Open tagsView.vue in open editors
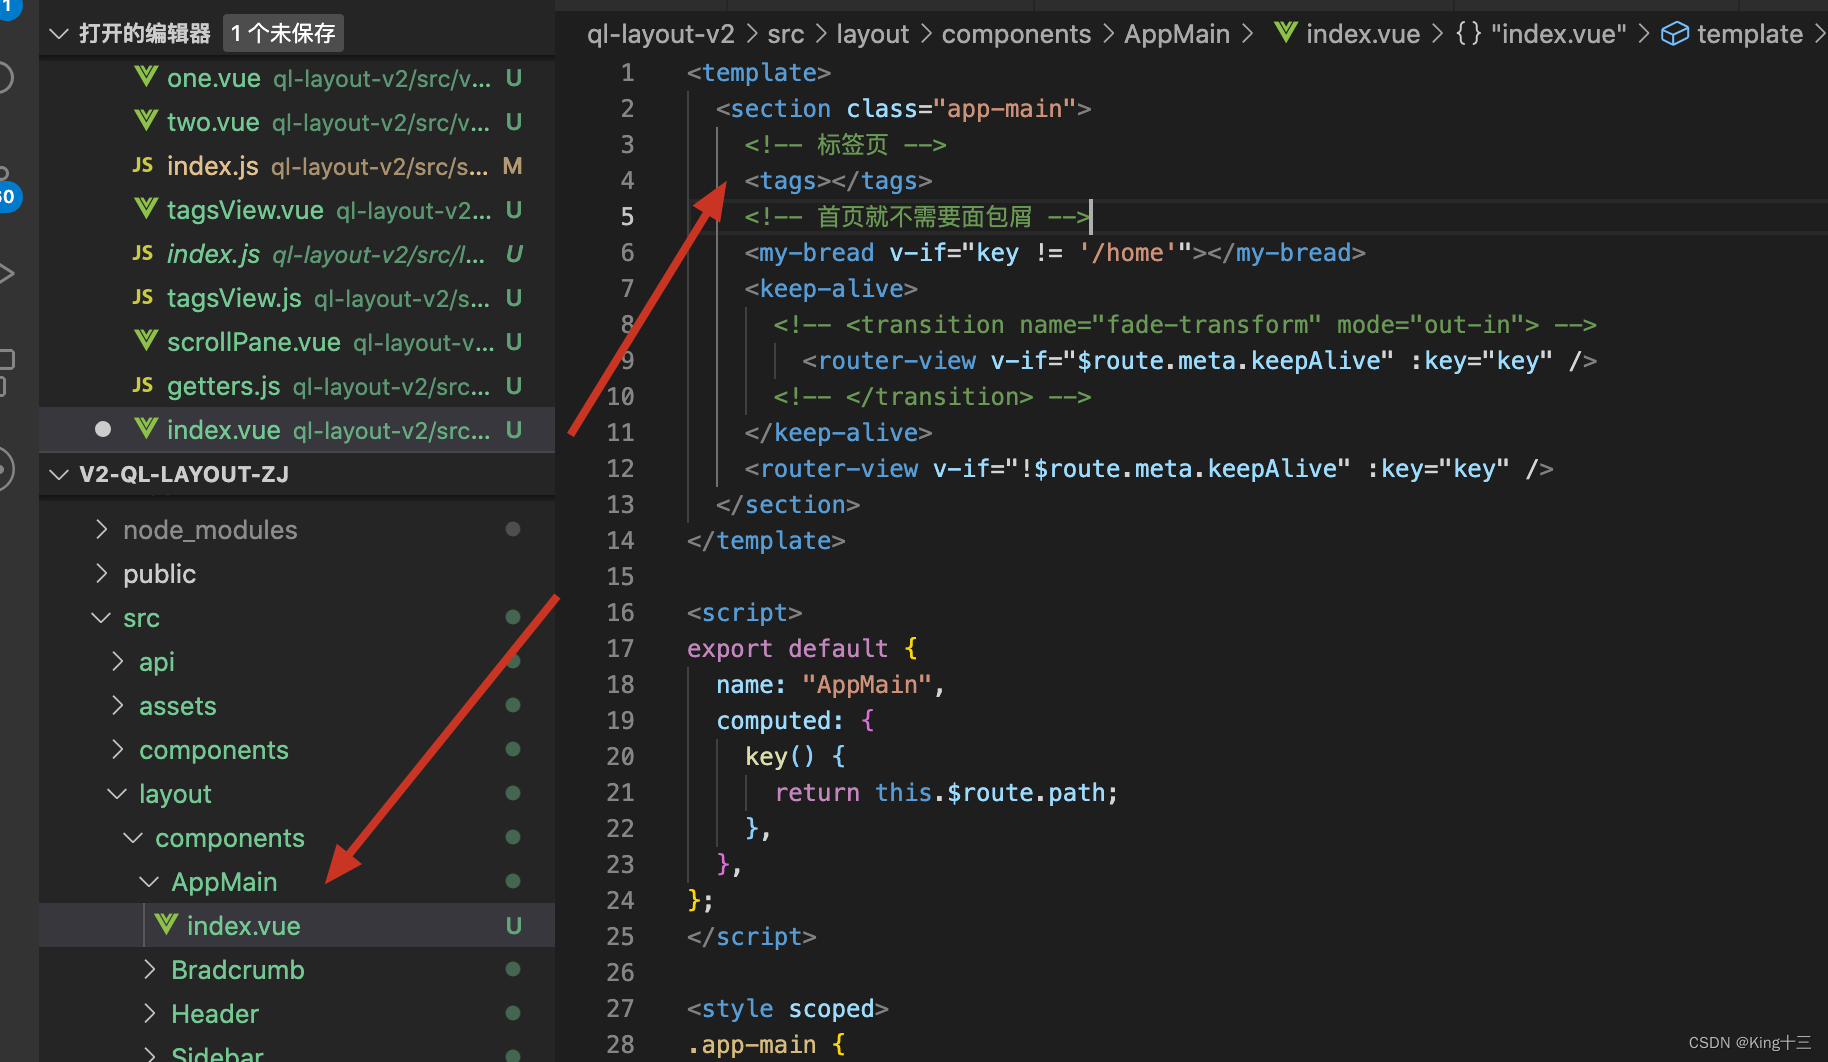The height and width of the screenshot is (1062, 1828). (x=297, y=210)
